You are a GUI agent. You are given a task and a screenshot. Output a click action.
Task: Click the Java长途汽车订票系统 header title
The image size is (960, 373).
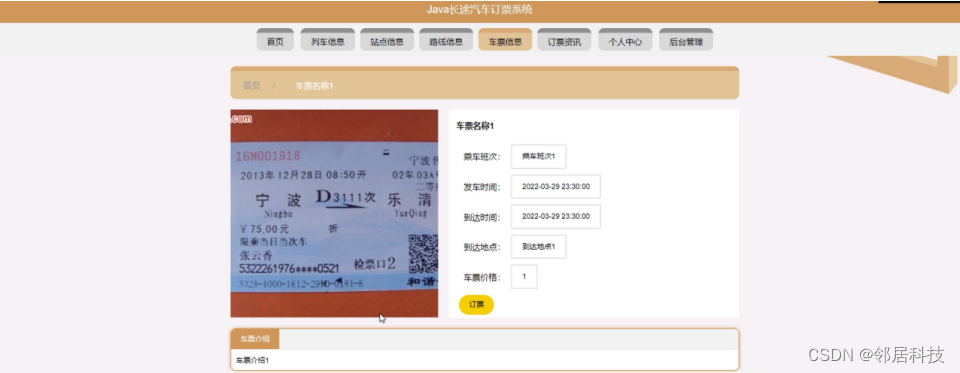click(x=479, y=10)
